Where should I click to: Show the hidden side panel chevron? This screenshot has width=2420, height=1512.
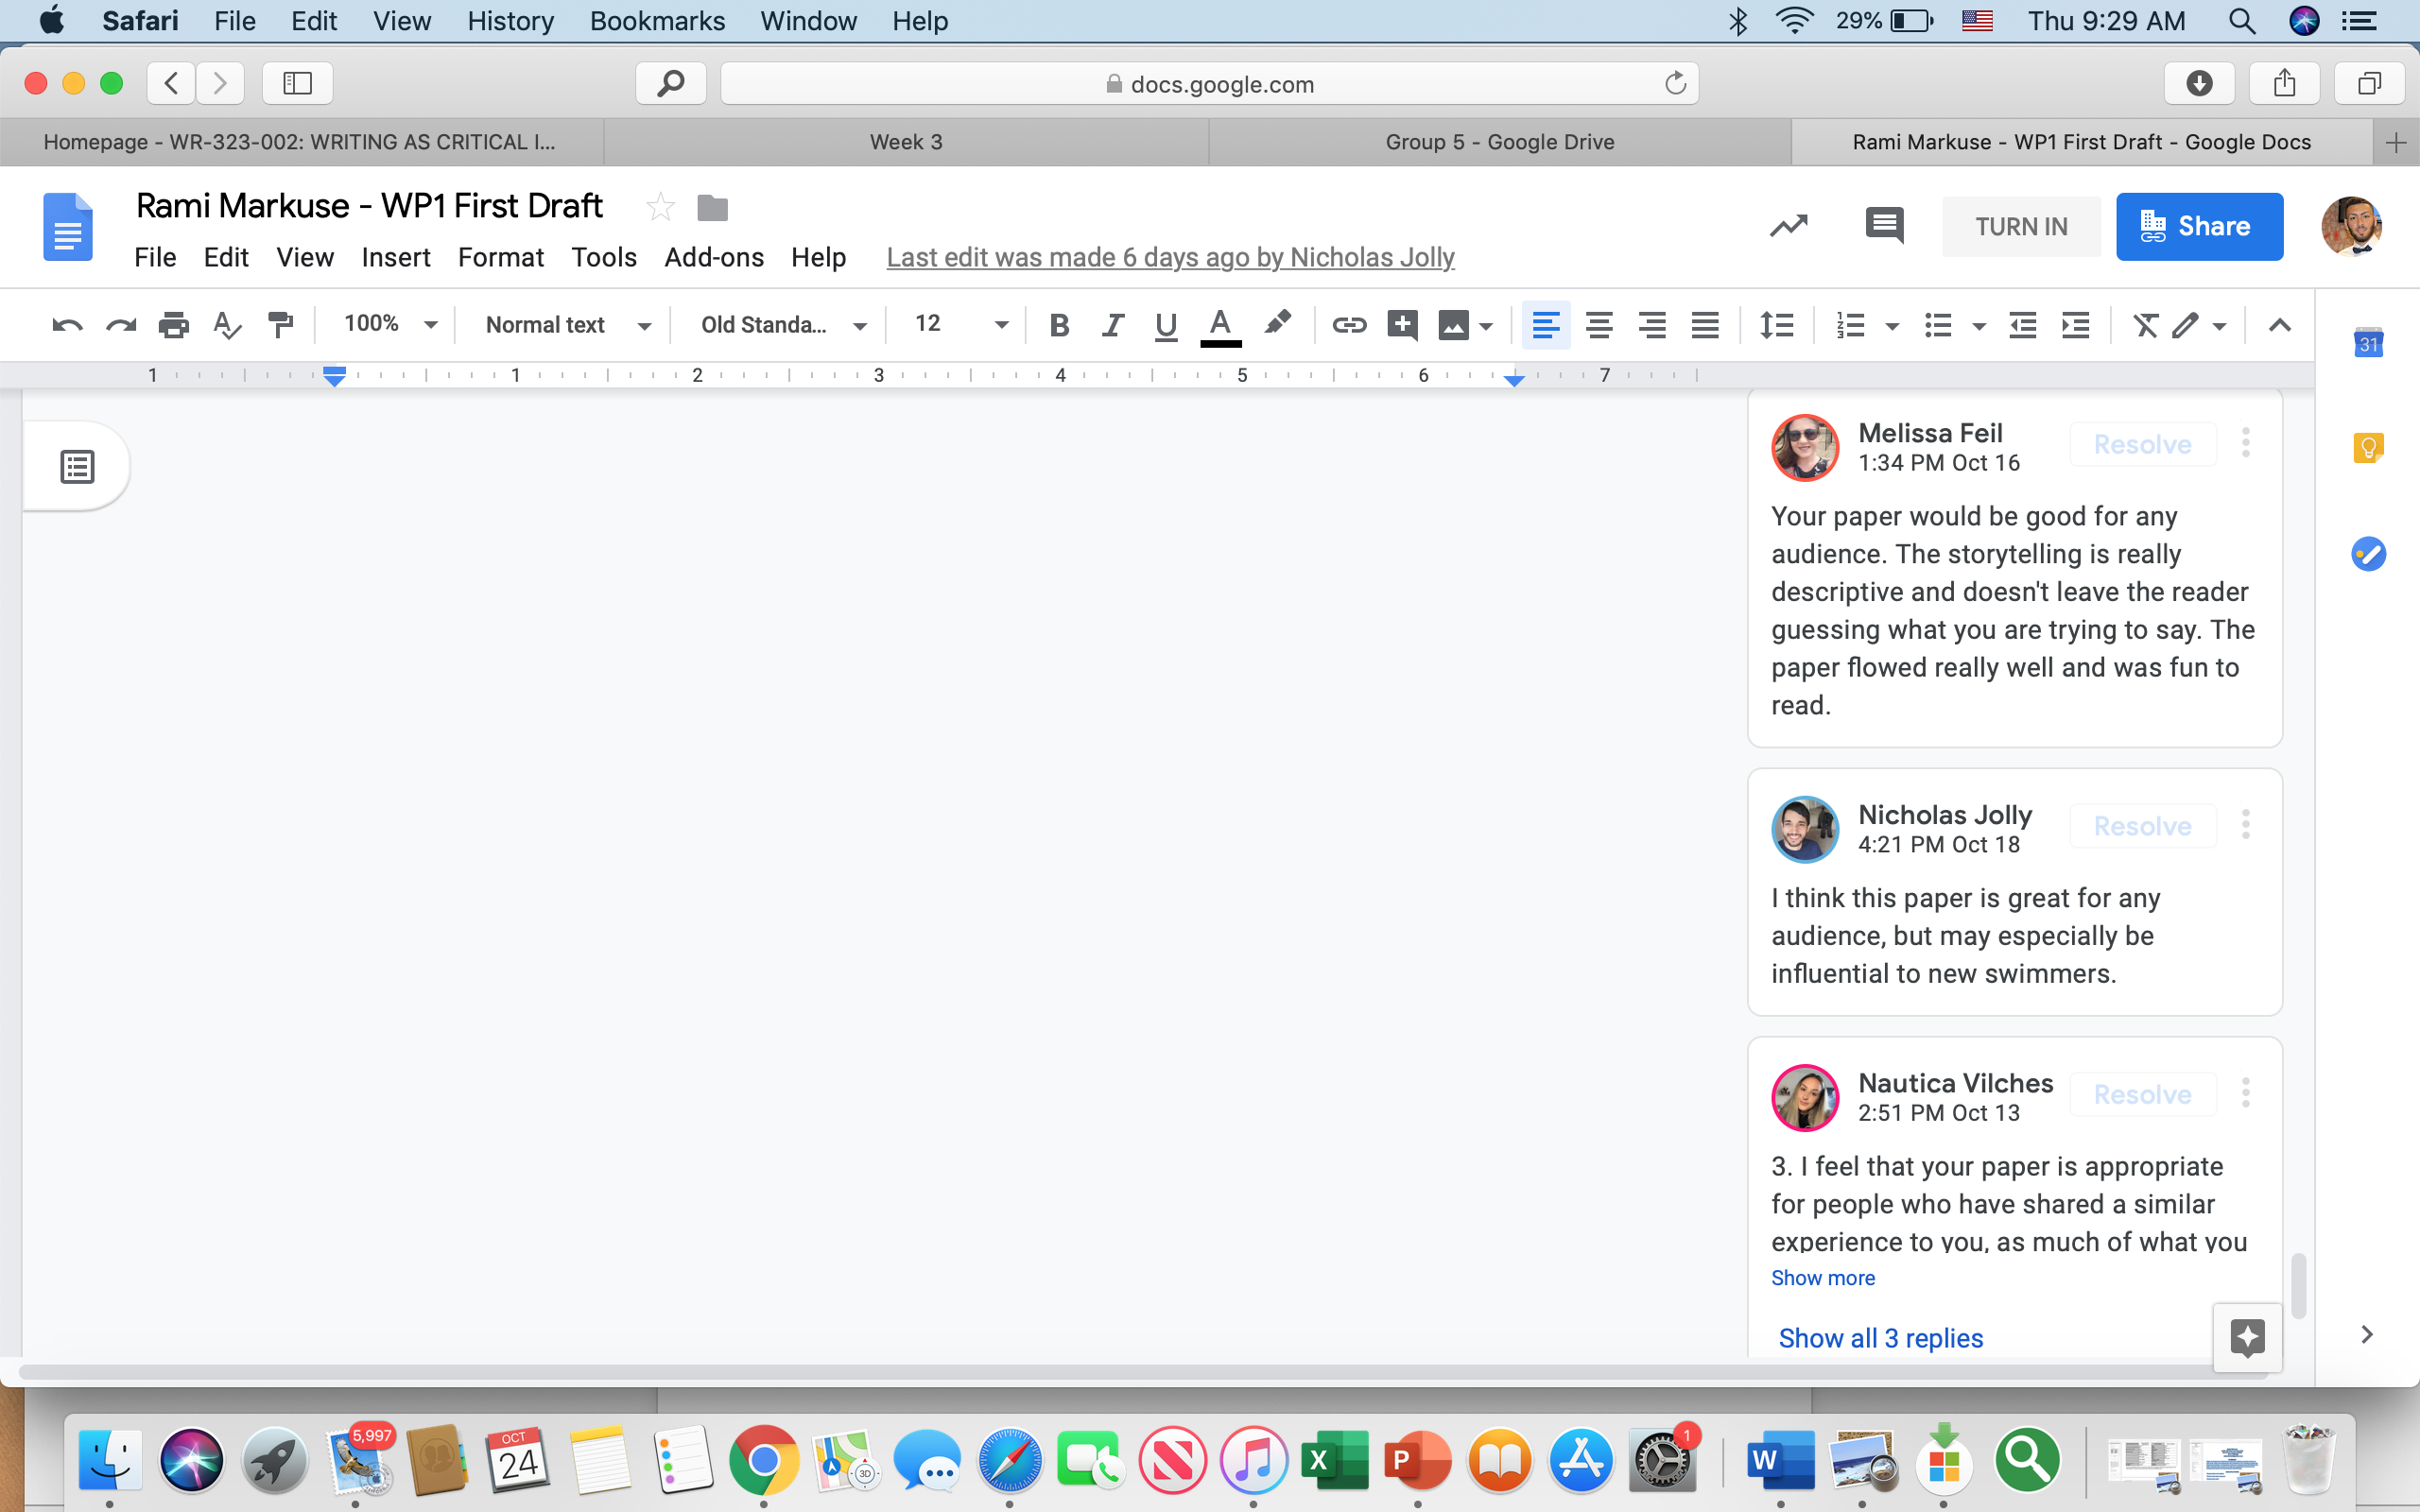pyautogui.click(x=2367, y=1334)
